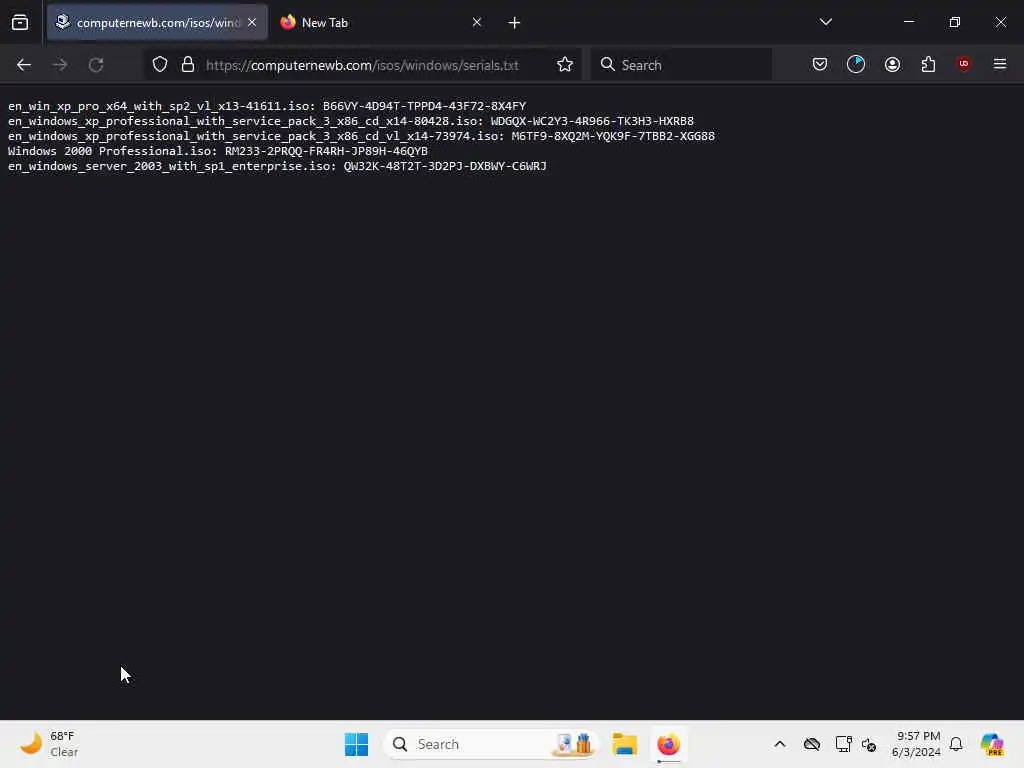Viewport: 1024px width, 768px height.
Task: Click the Firefox taskbar icon
Action: [x=669, y=744]
